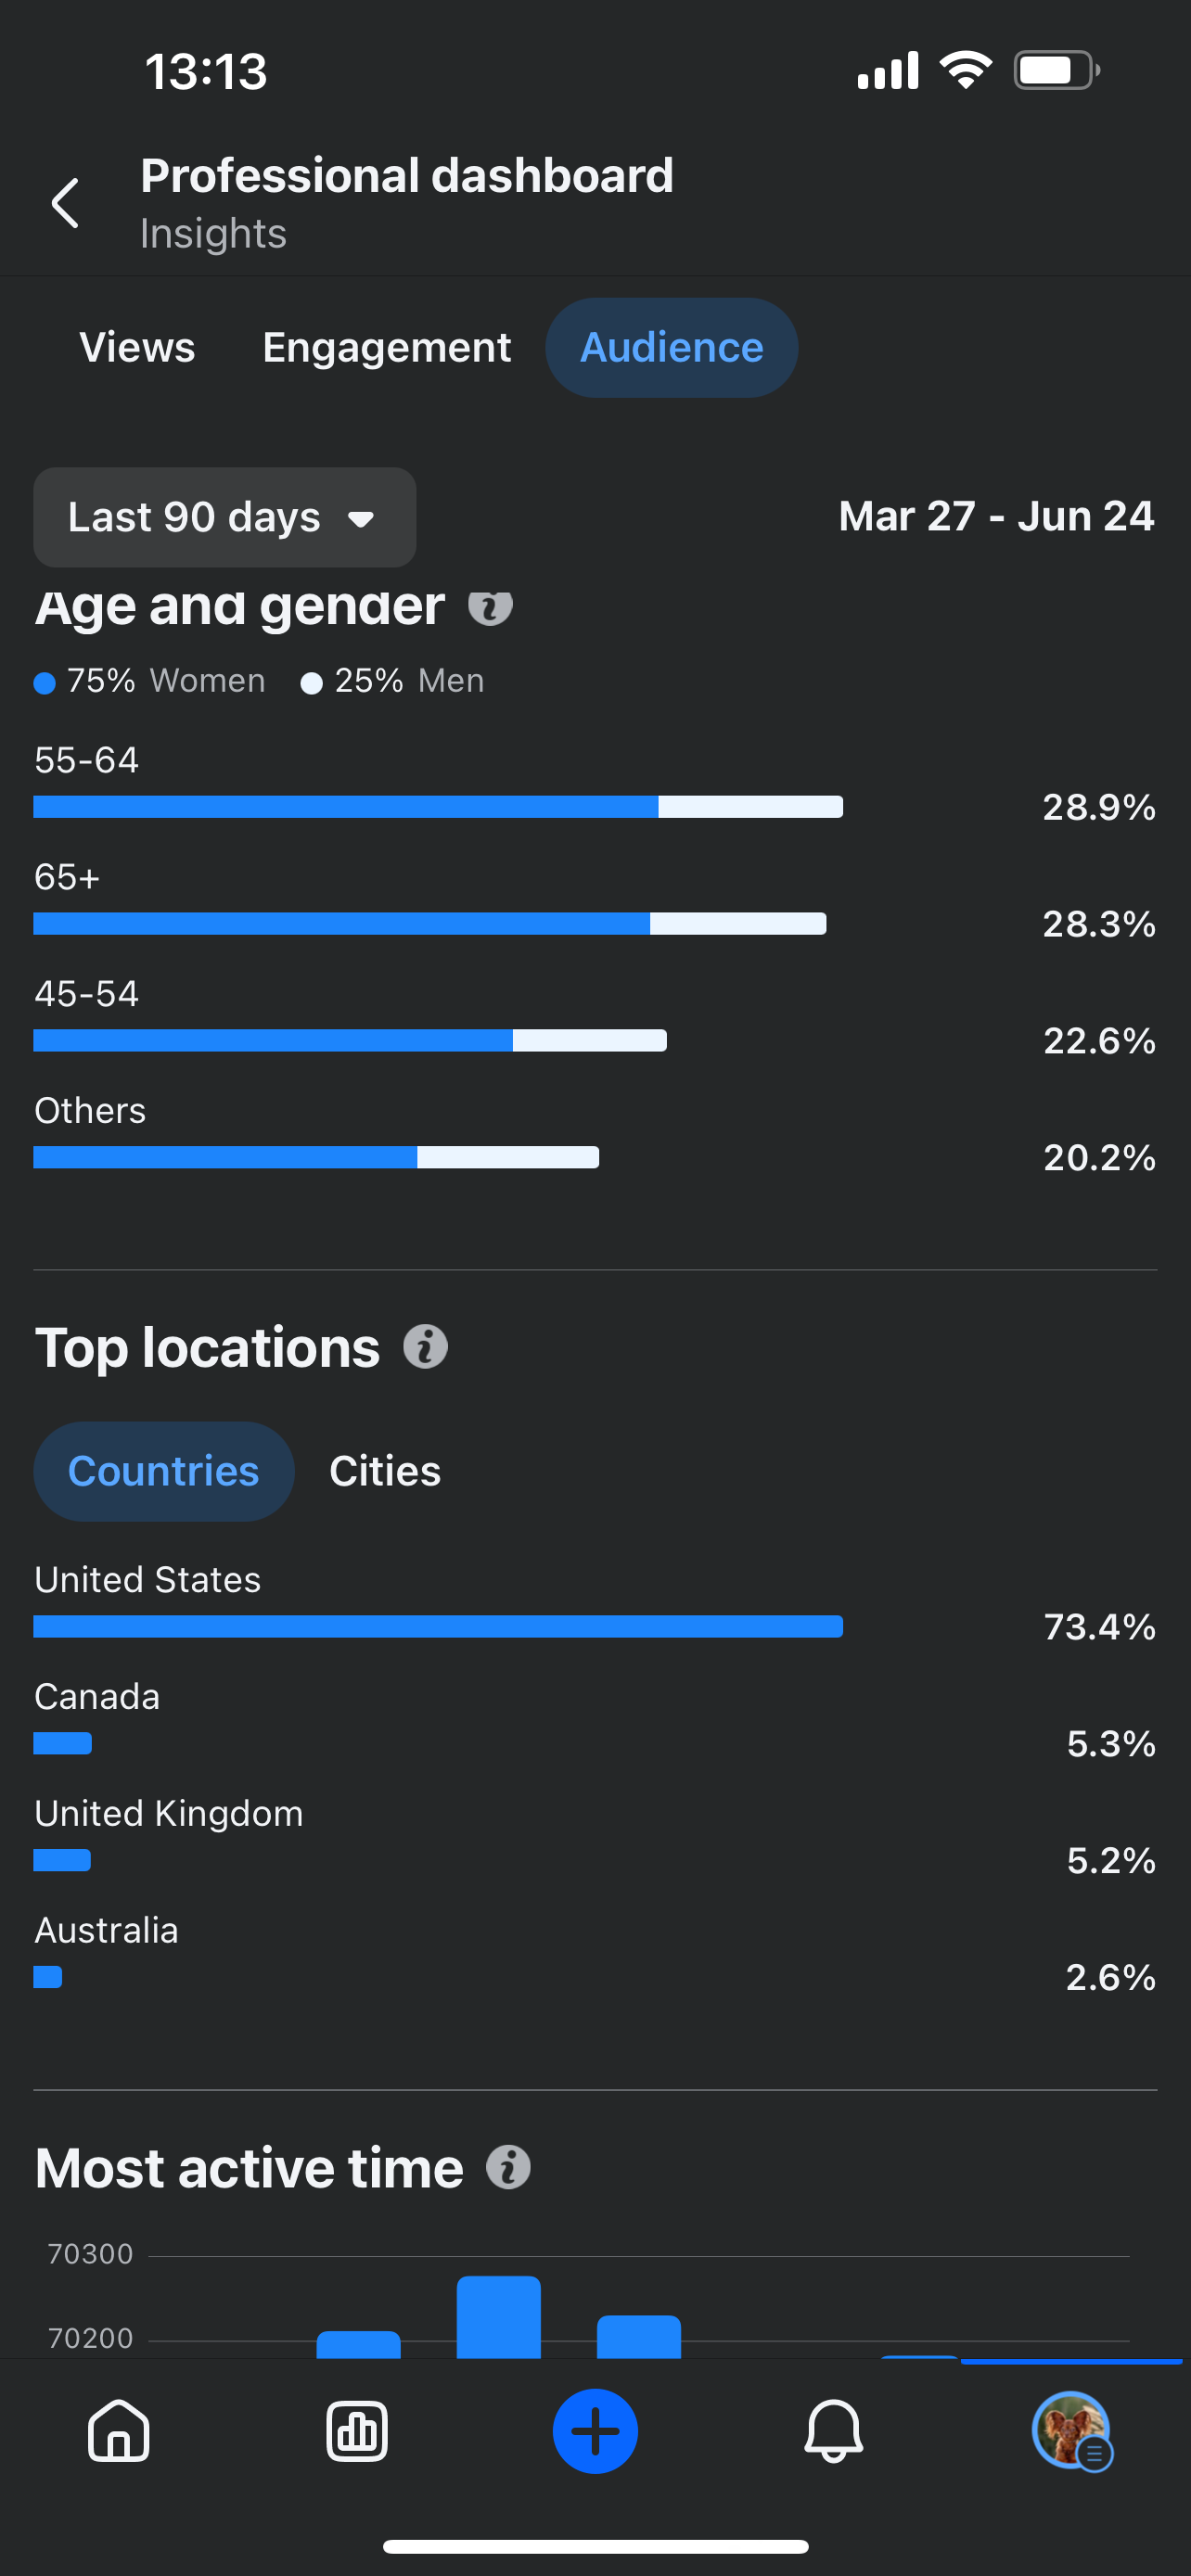Switch to the Views tab
1191x2576 pixels.
click(137, 348)
